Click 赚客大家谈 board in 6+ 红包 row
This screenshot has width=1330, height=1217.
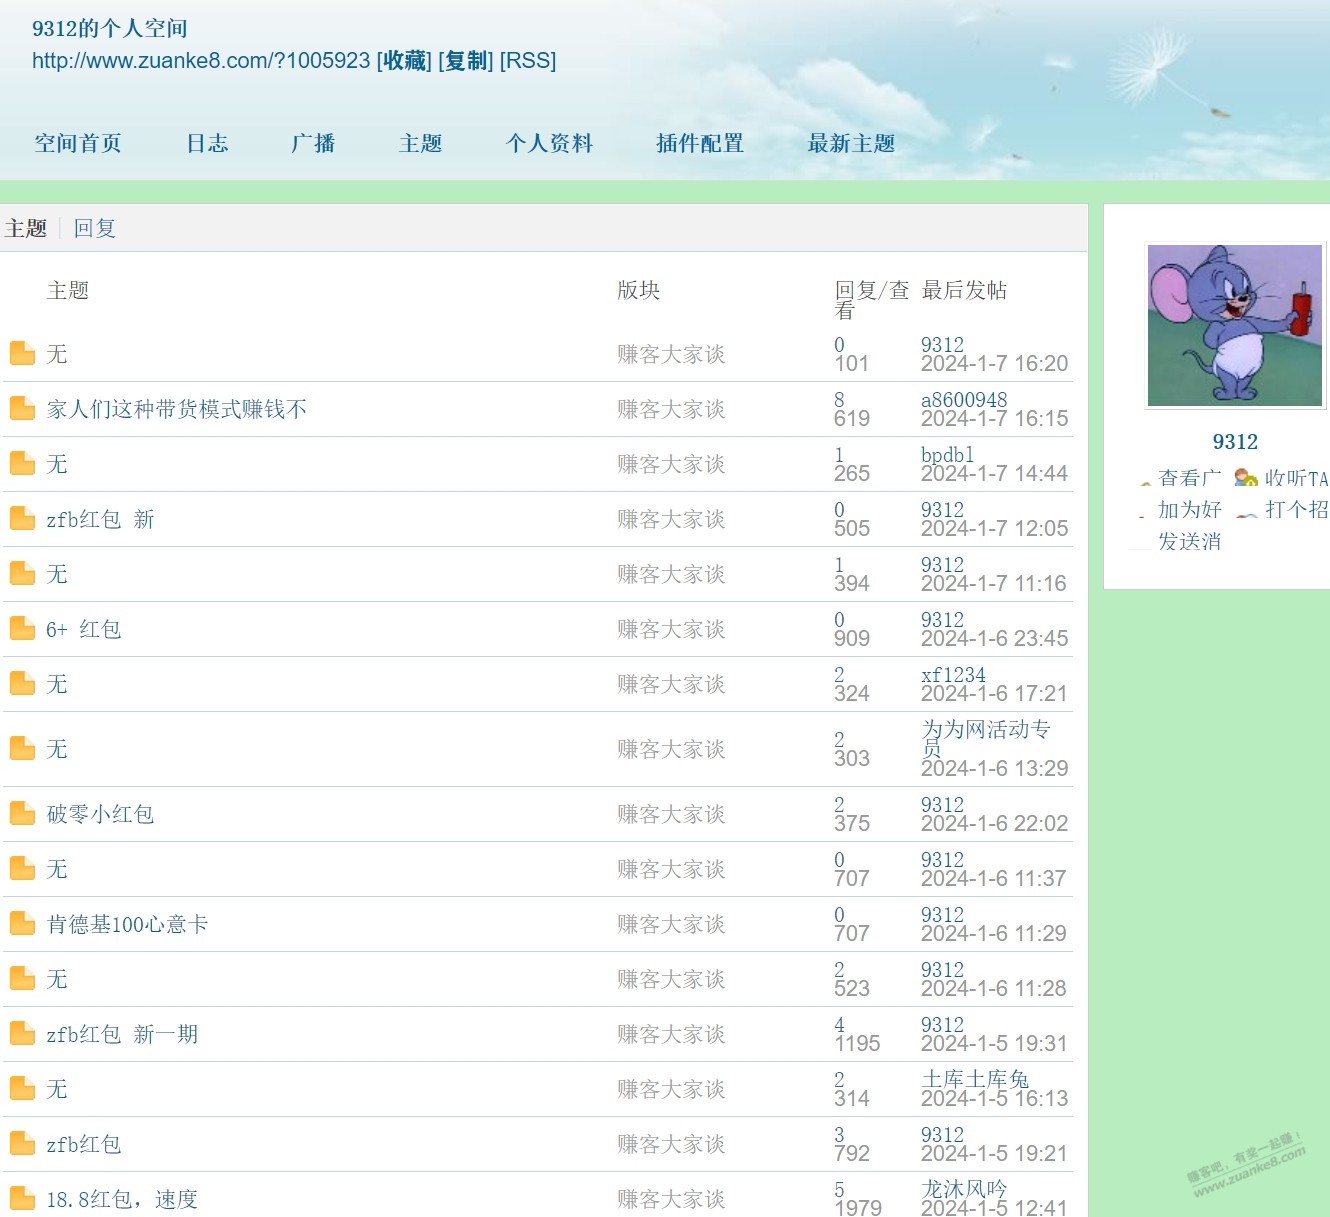pyautogui.click(x=671, y=629)
